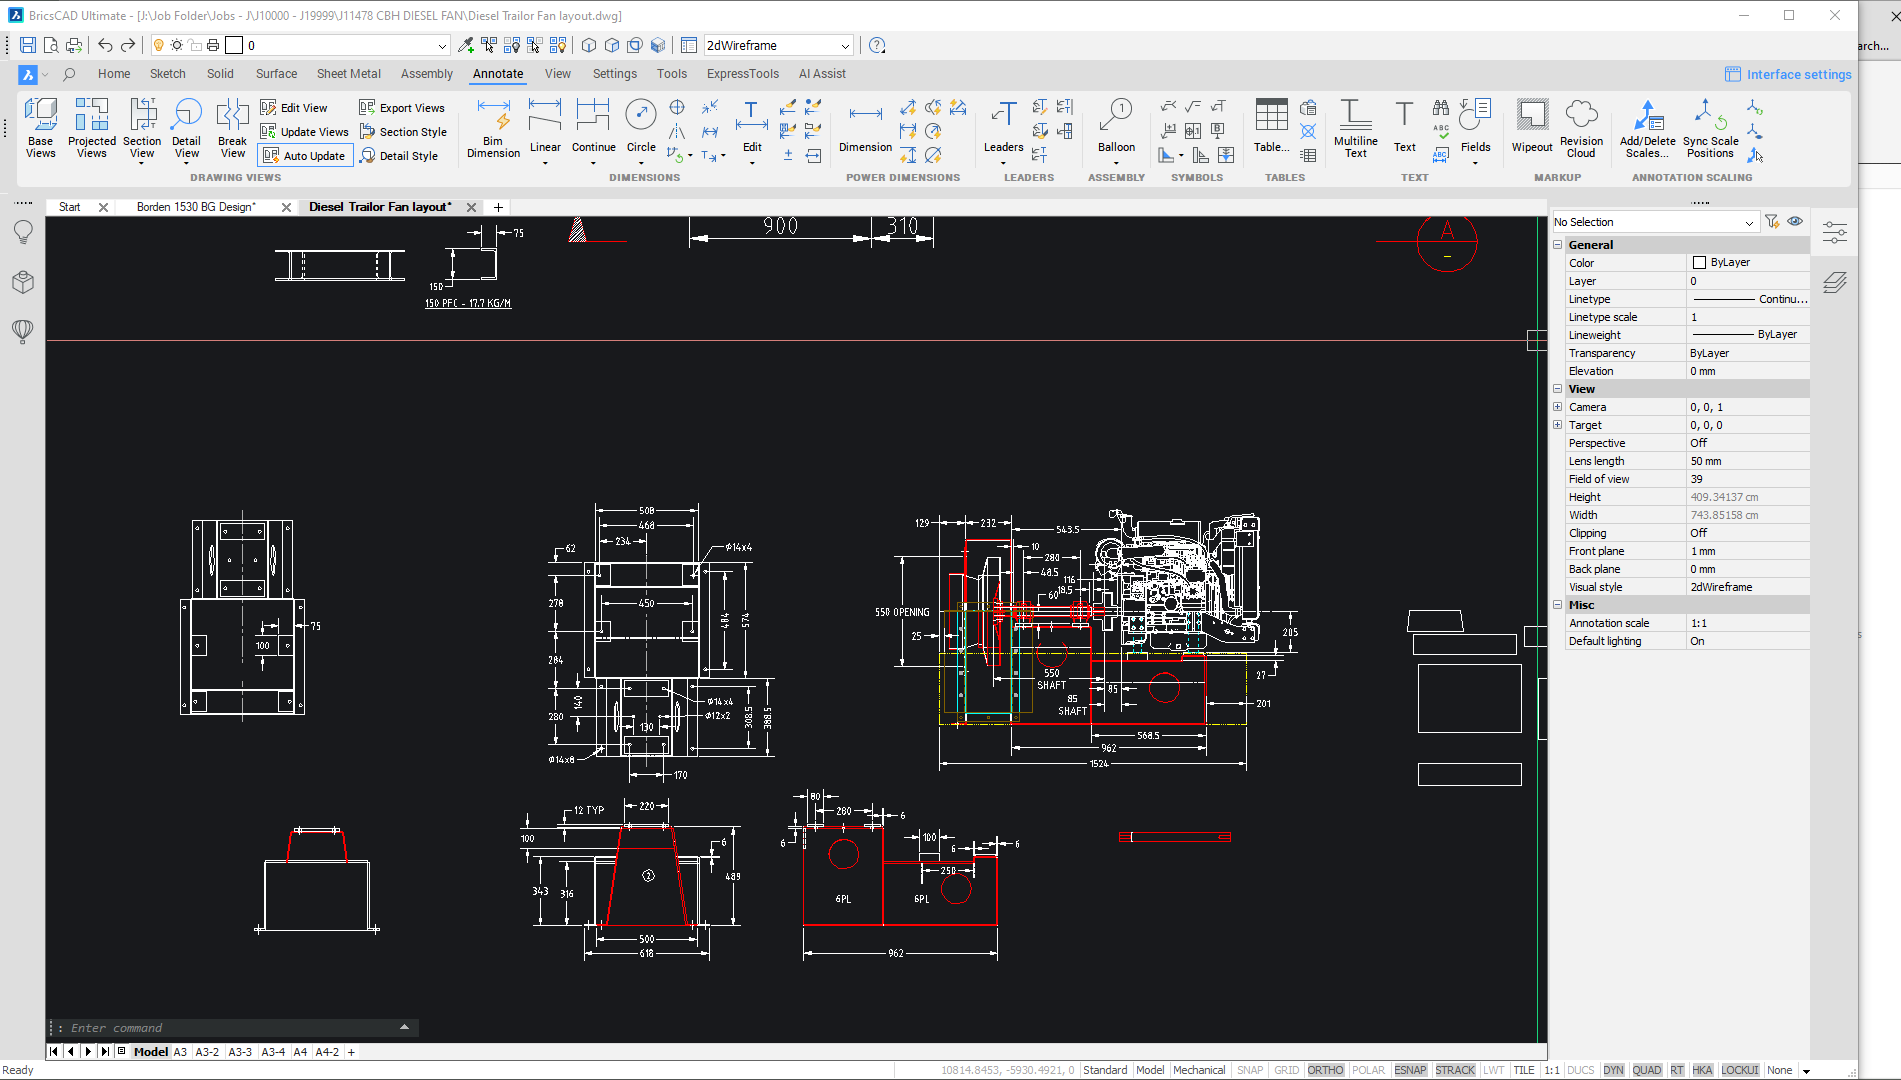1901x1080 pixels.
Task: Select the Multiline Text tool
Action: point(1355,128)
